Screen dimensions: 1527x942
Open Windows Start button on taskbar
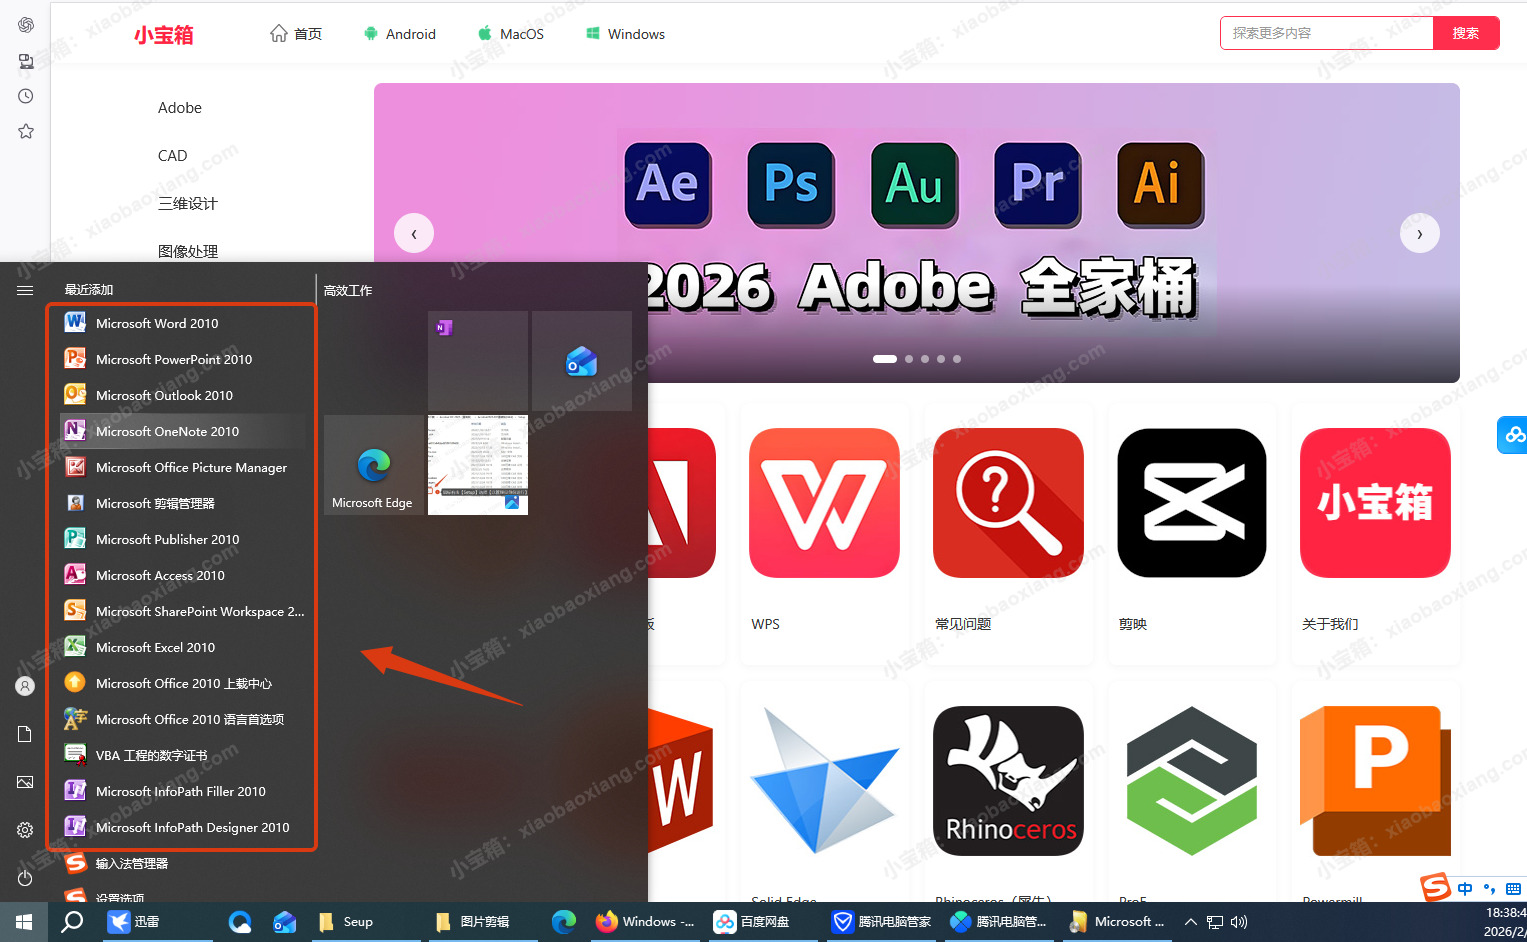click(x=24, y=922)
